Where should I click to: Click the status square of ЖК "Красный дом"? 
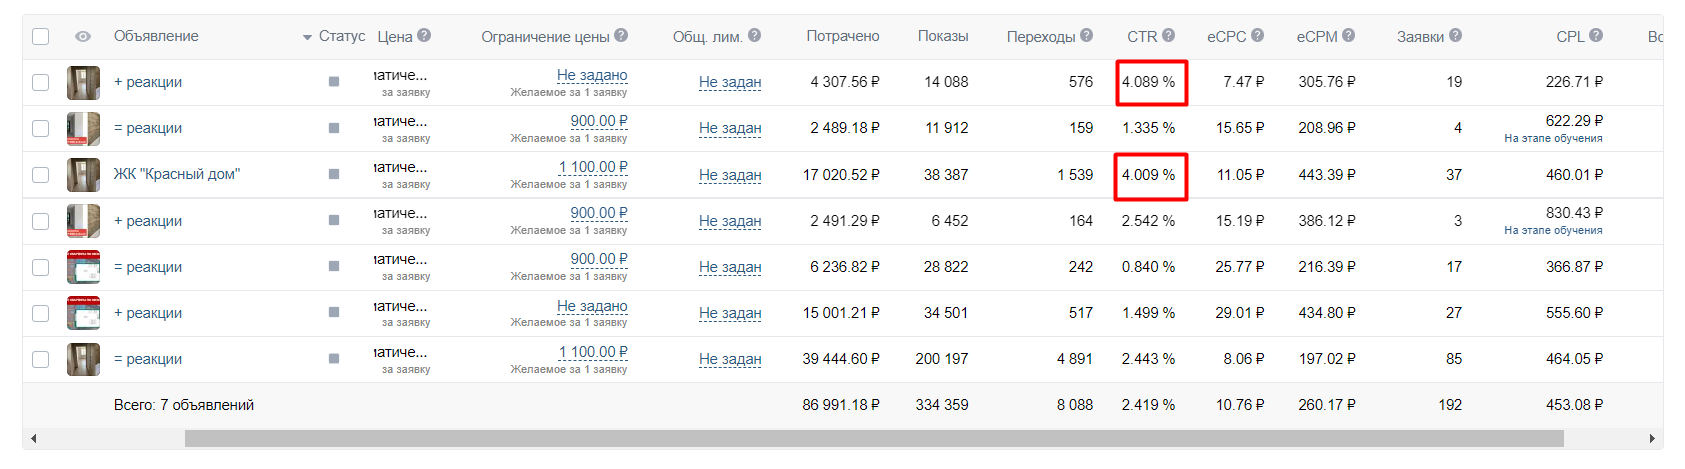(x=334, y=174)
